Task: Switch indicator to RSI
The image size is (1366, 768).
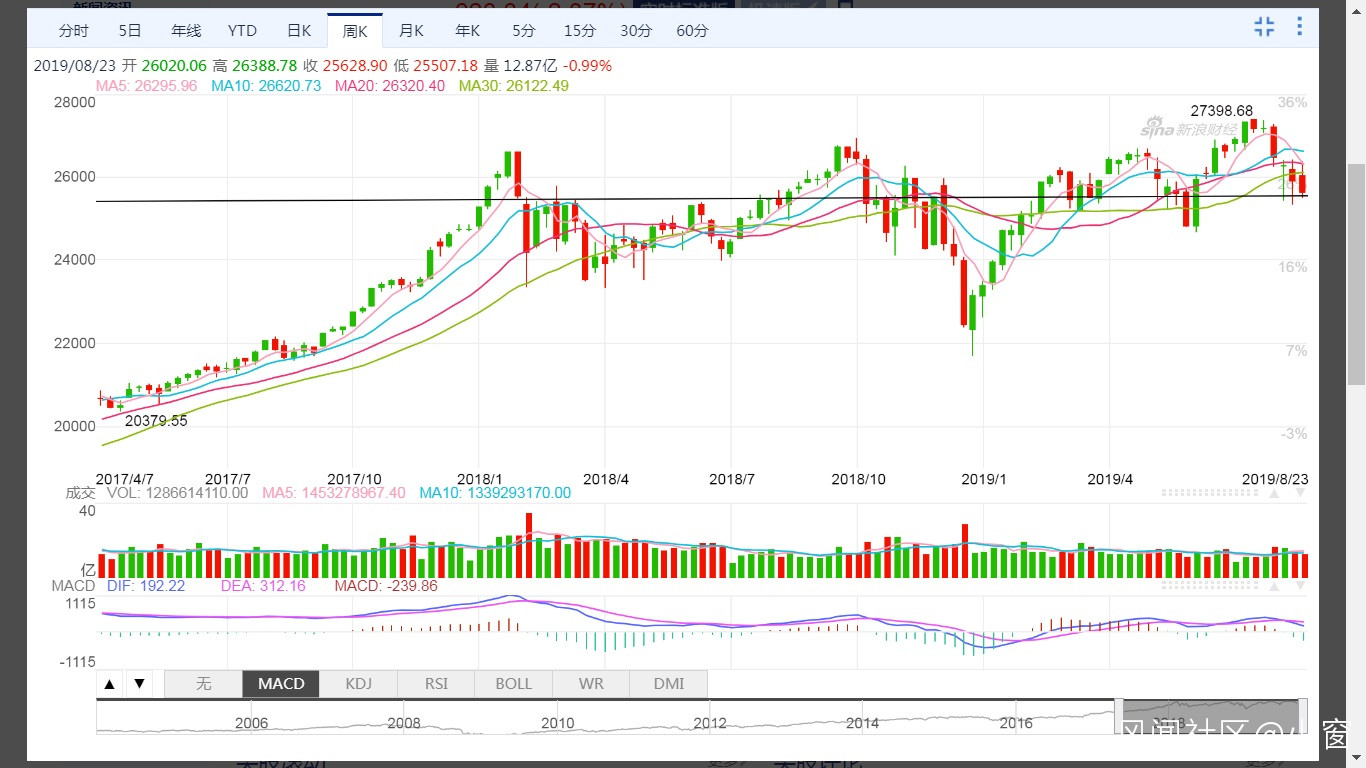Action: (x=436, y=684)
